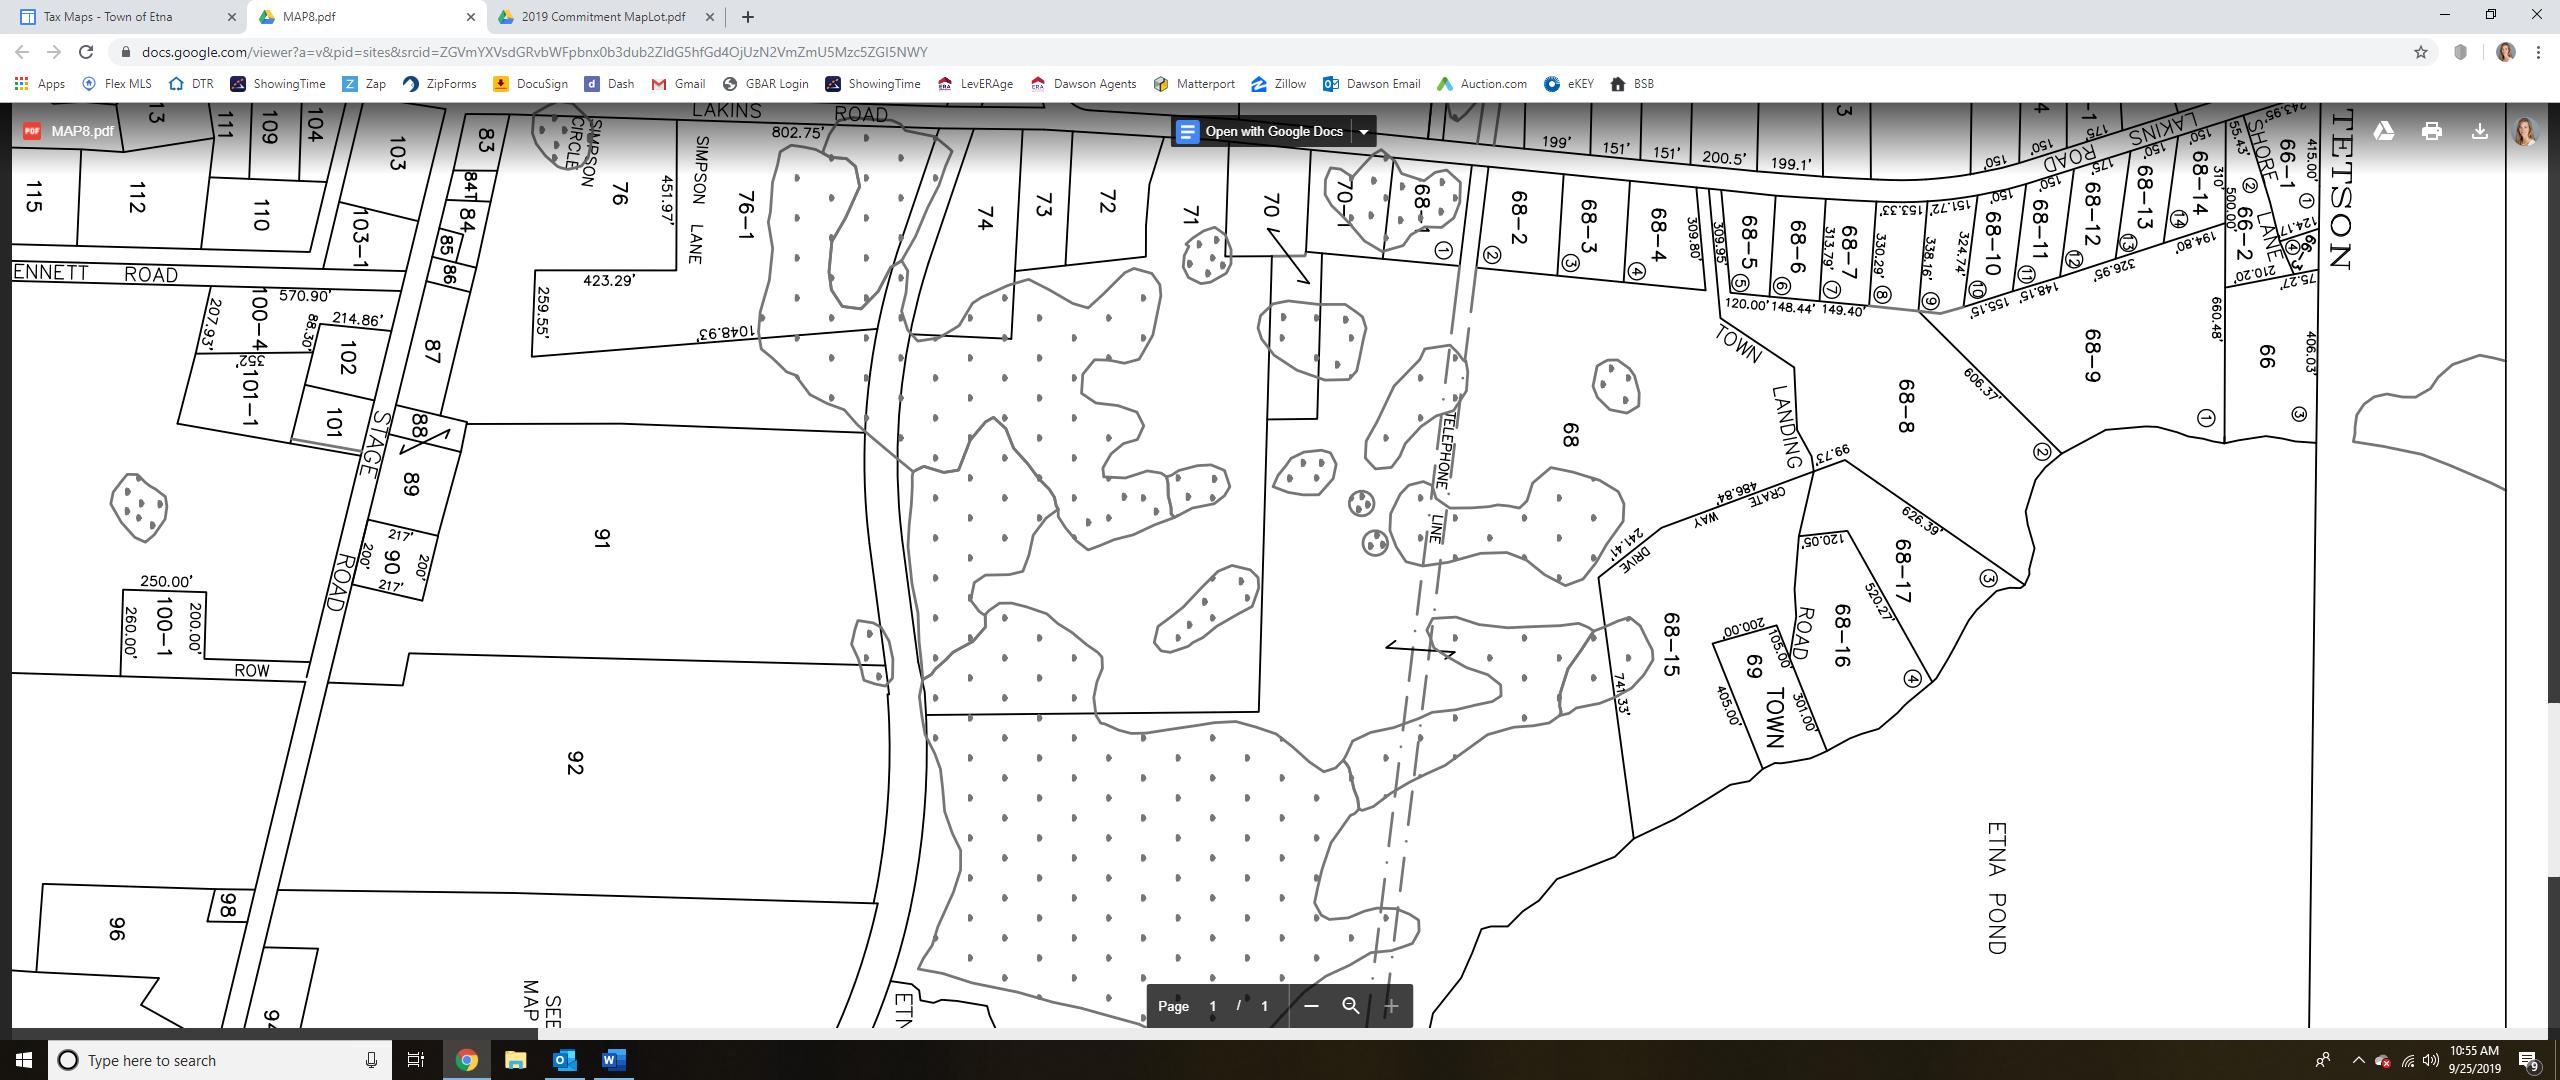The image size is (2560, 1080).
Task: Zoom in with the plus button
Action: click(x=1391, y=1006)
